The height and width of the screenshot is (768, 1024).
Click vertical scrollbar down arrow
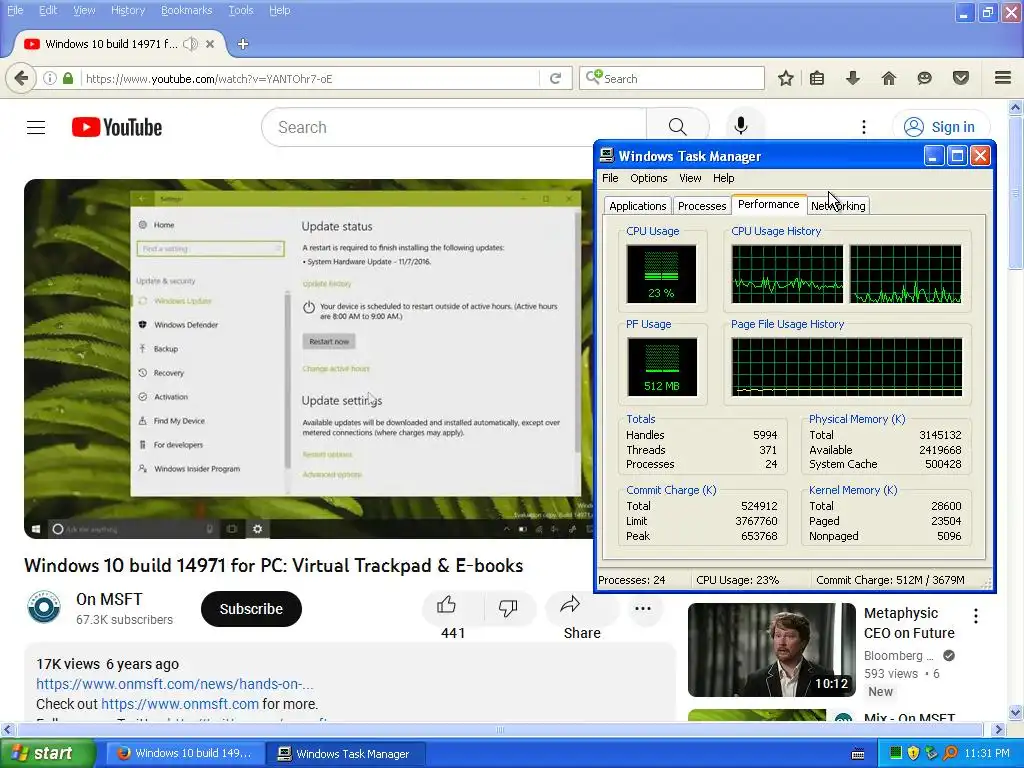coord(1015,712)
